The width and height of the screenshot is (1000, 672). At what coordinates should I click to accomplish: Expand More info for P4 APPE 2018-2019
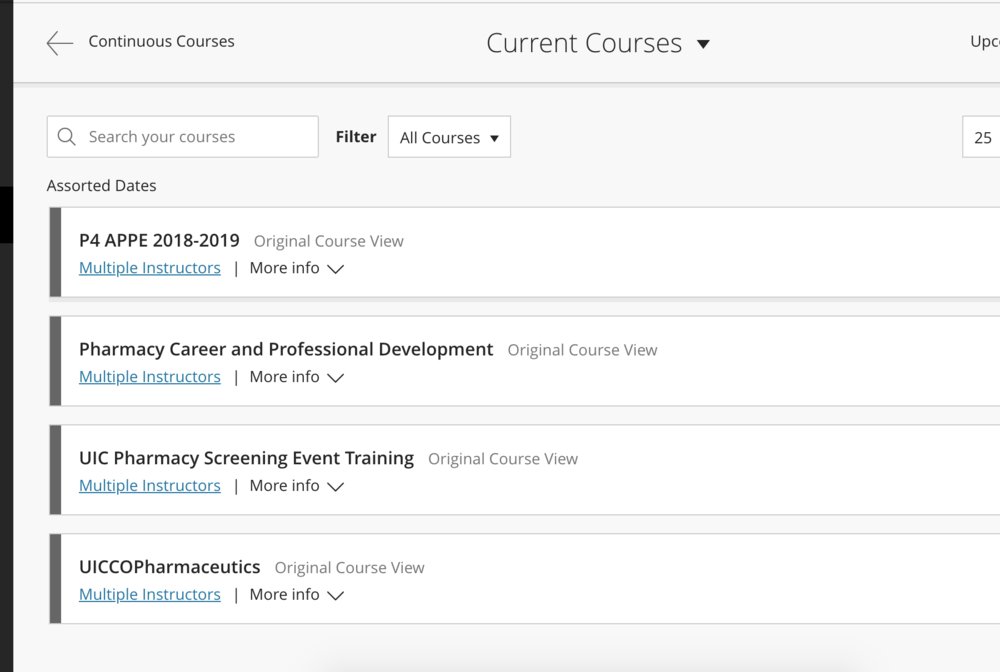pyautogui.click(x=296, y=268)
